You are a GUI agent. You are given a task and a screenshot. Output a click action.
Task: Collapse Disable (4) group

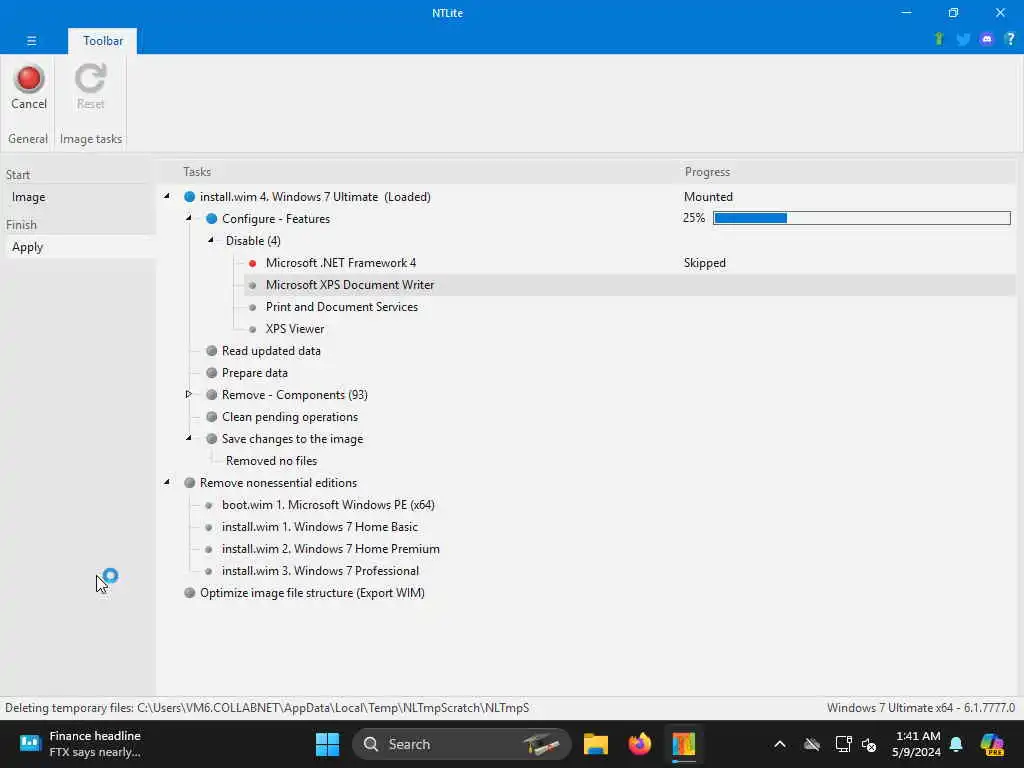(x=210, y=240)
